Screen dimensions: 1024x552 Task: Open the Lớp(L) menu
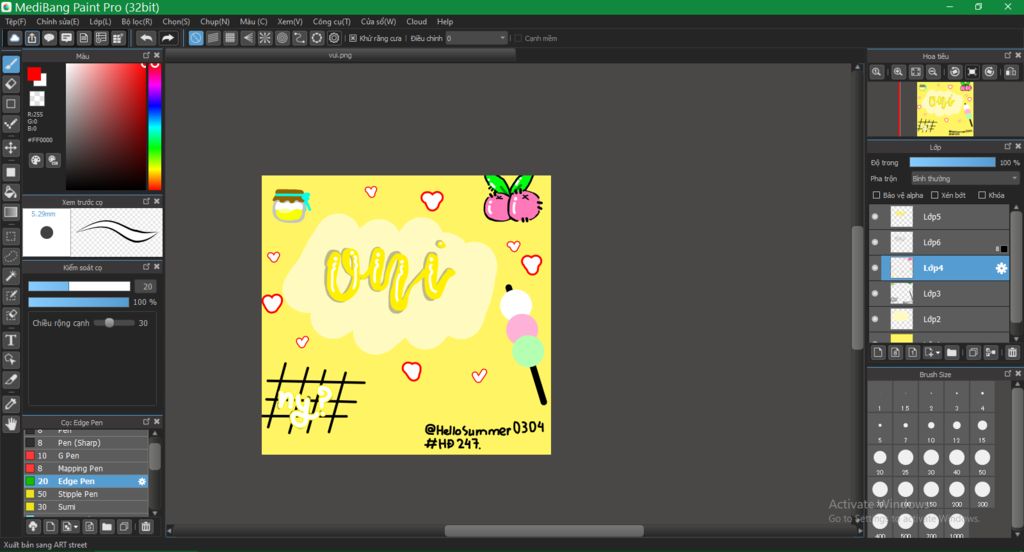coord(100,22)
